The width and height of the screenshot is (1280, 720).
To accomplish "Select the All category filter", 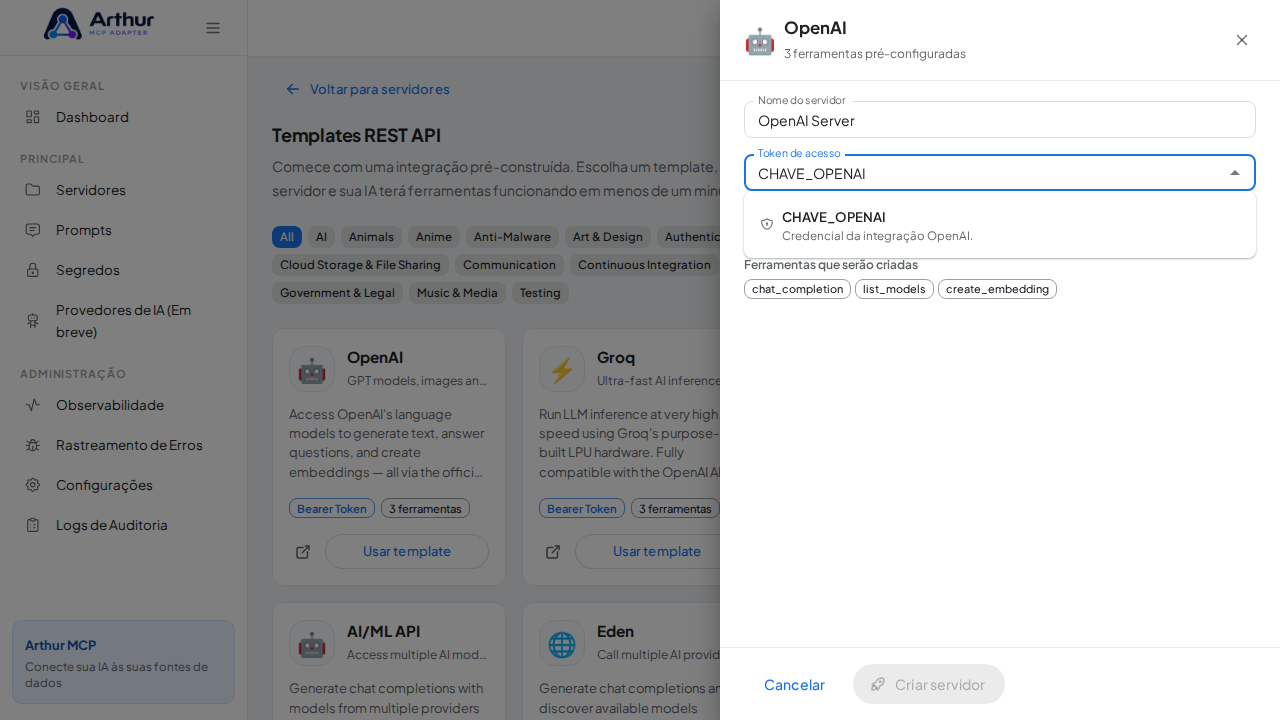I will [287, 237].
